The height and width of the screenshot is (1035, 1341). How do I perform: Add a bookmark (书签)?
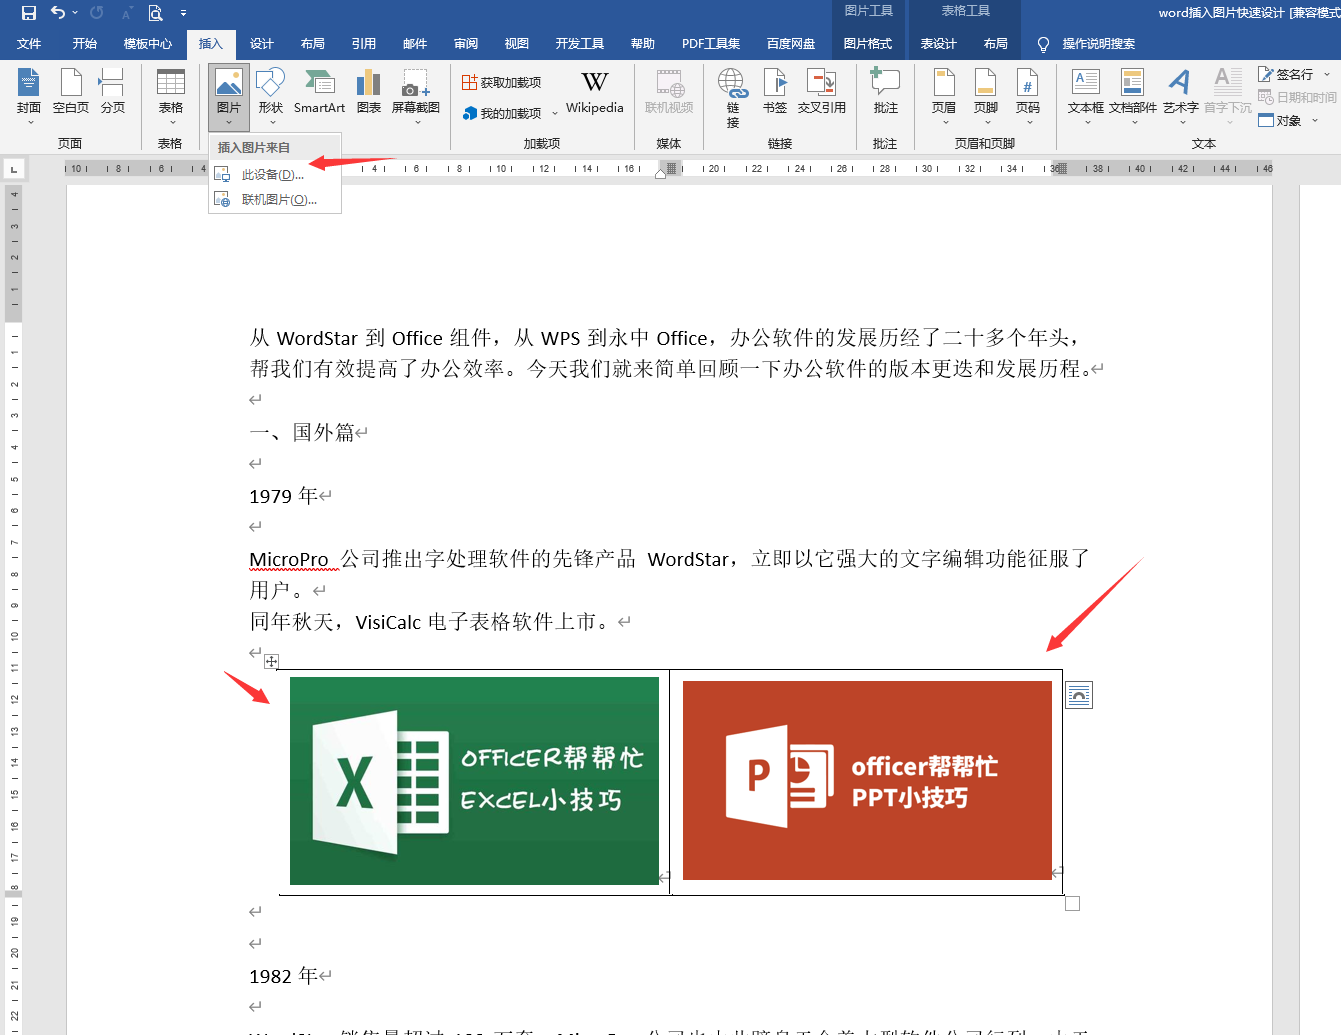click(x=775, y=92)
